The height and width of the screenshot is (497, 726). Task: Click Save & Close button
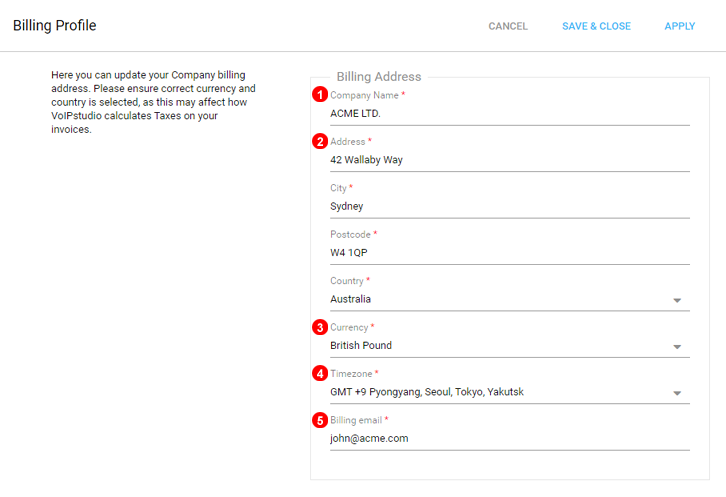[x=596, y=26]
